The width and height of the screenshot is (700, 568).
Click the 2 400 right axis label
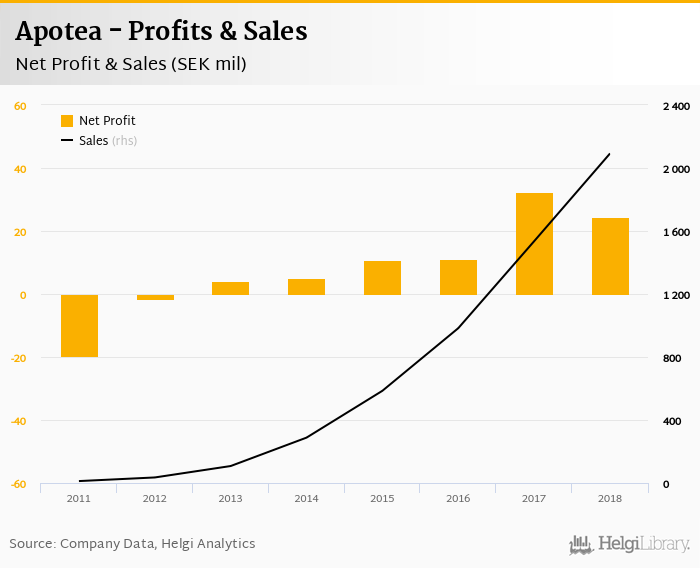676,106
